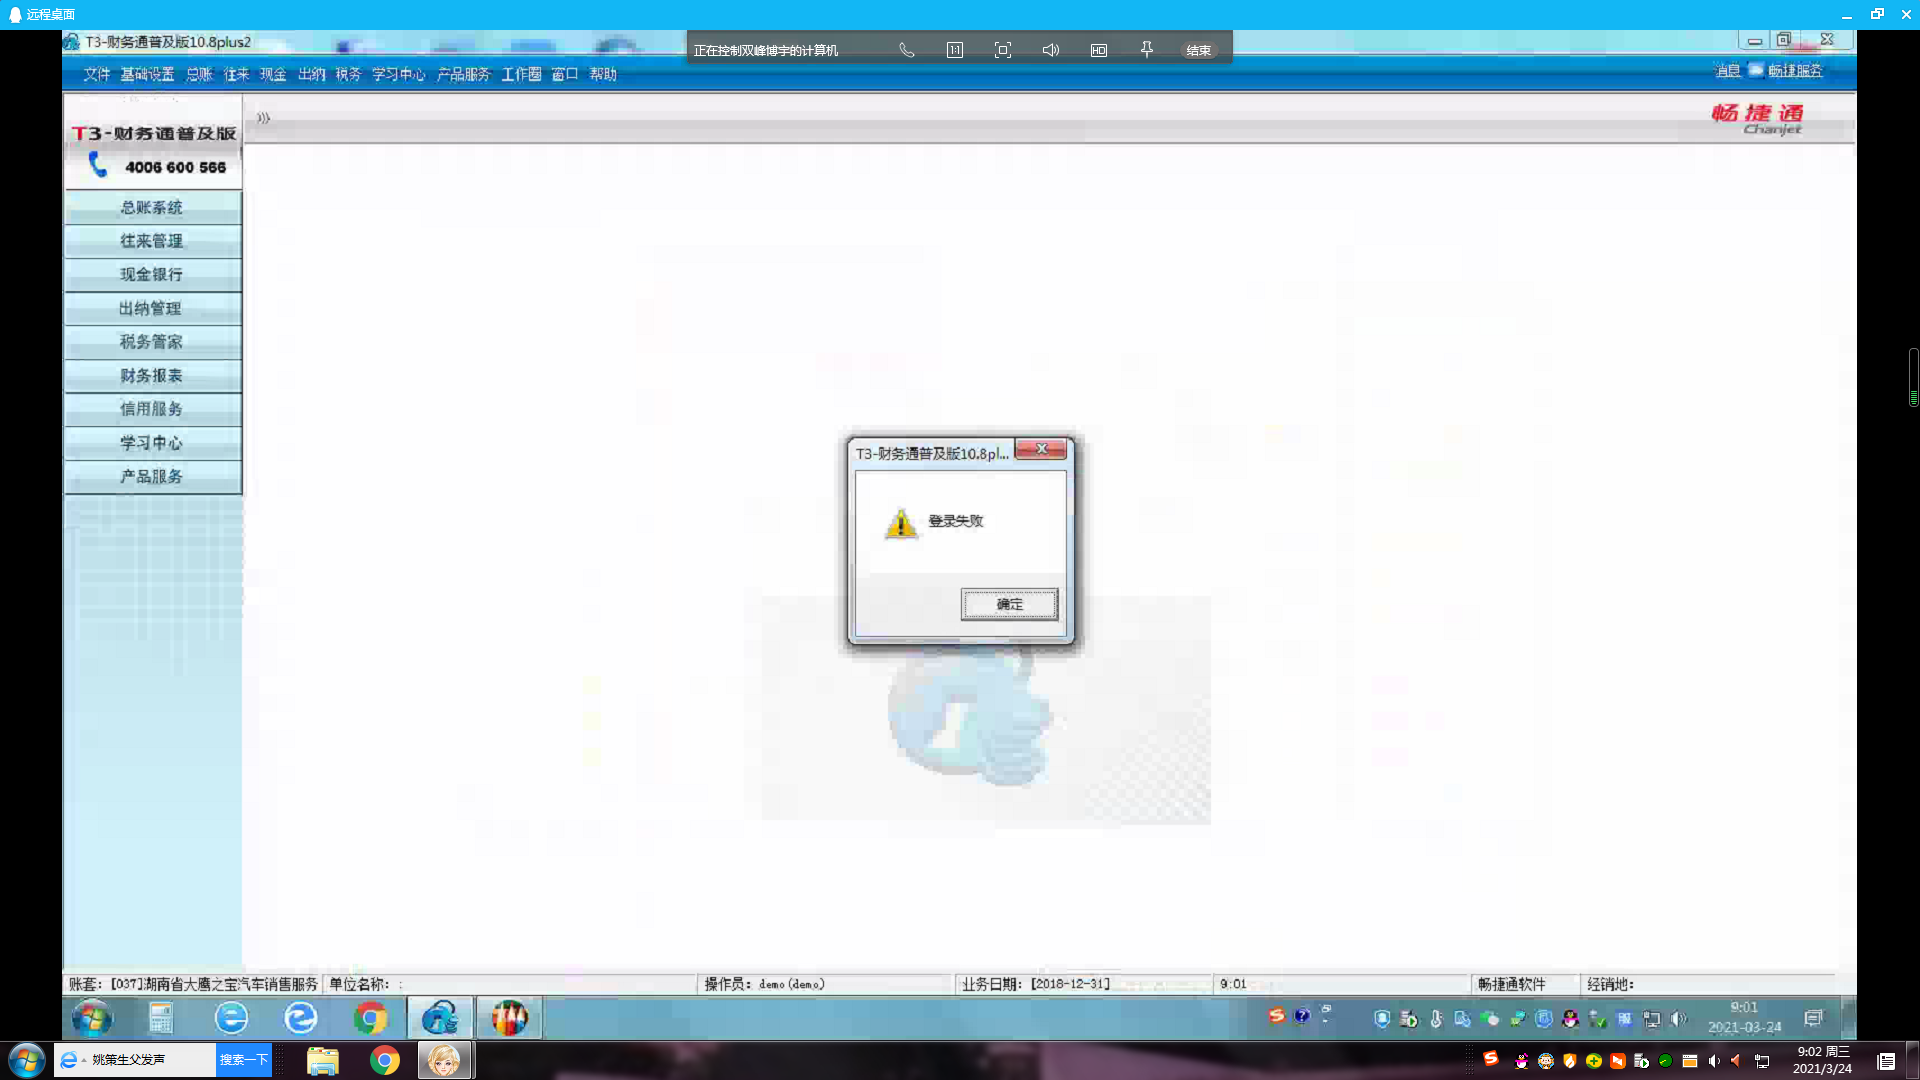The width and height of the screenshot is (1920, 1080).
Task: Select 往来管理 in the sidebar
Action: pos(152,241)
